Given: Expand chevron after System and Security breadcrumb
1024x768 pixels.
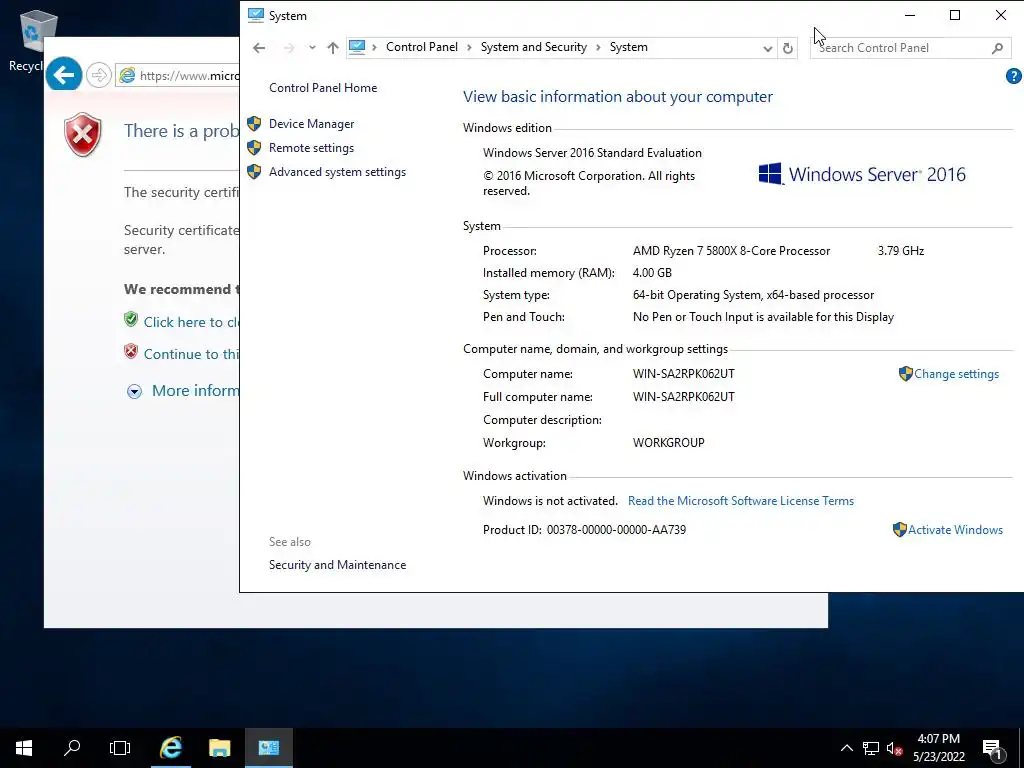Looking at the screenshot, I should tap(598, 48).
